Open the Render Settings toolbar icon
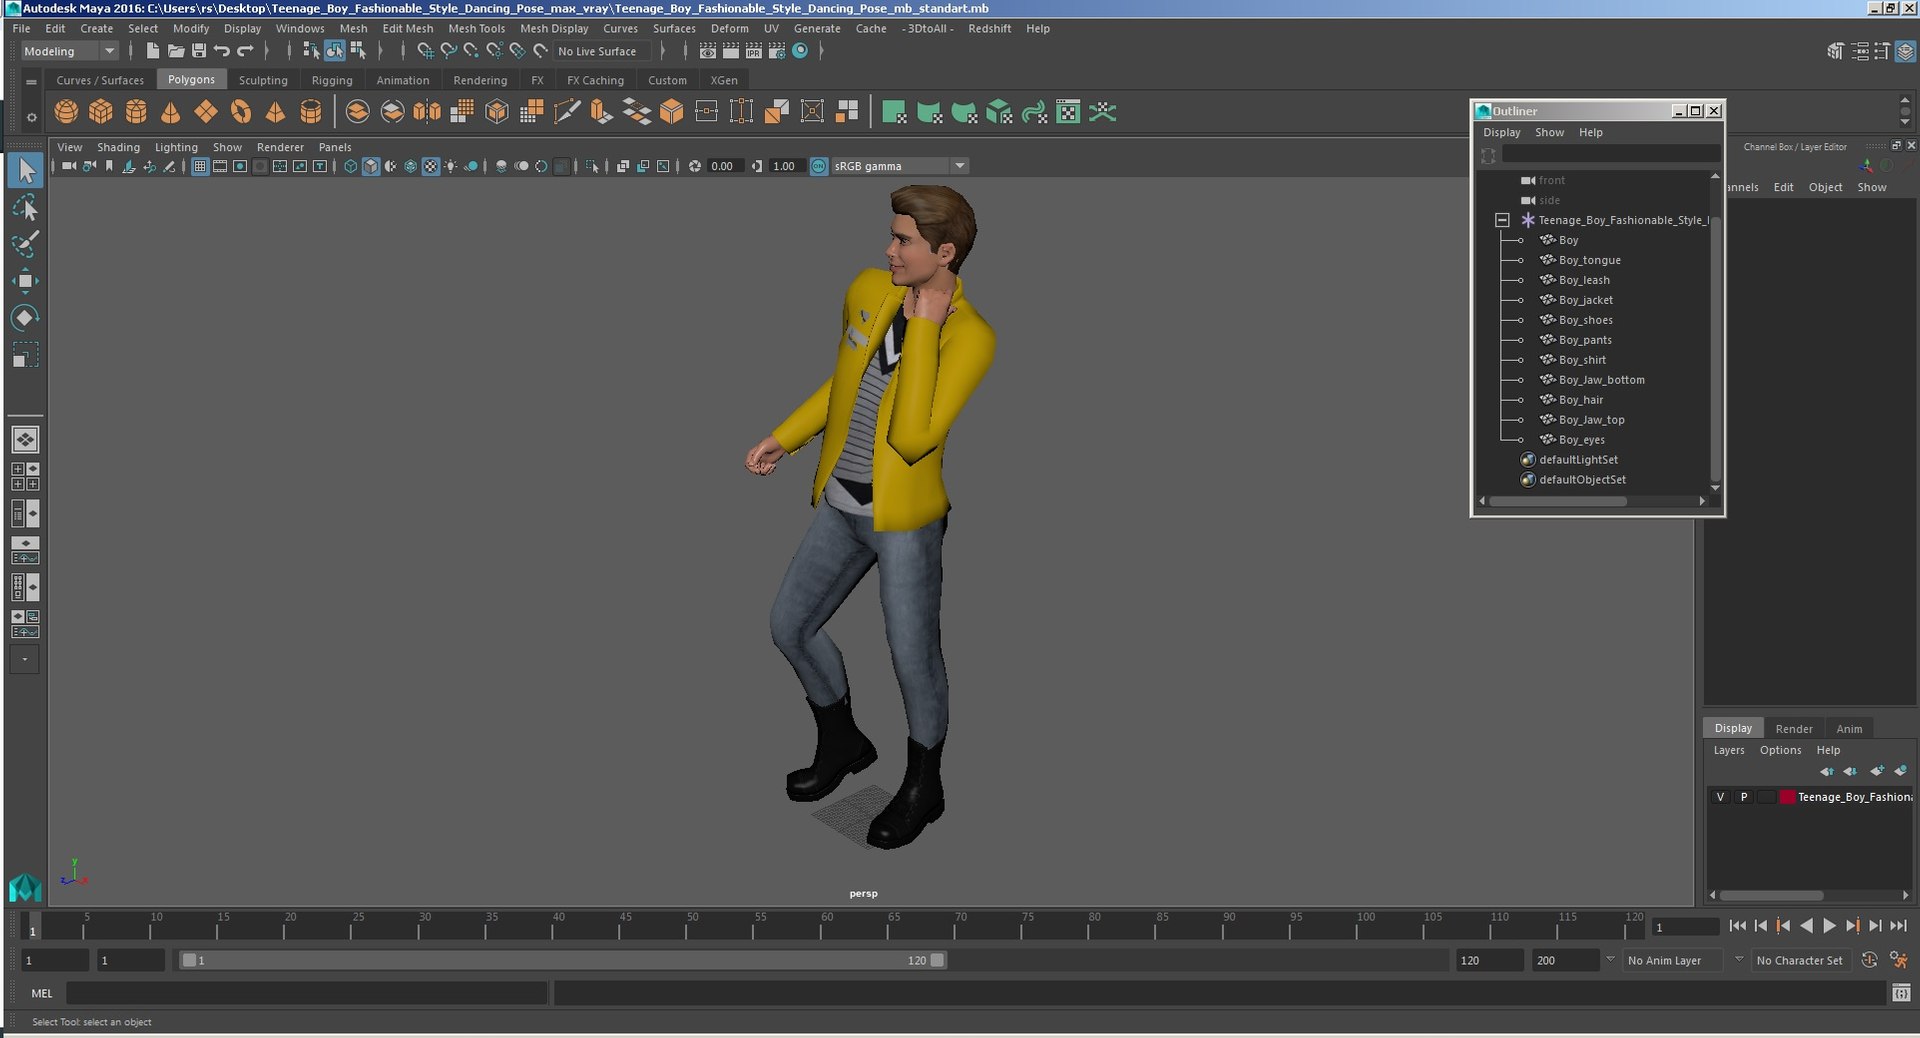1920x1038 pixels. (777, 51)
